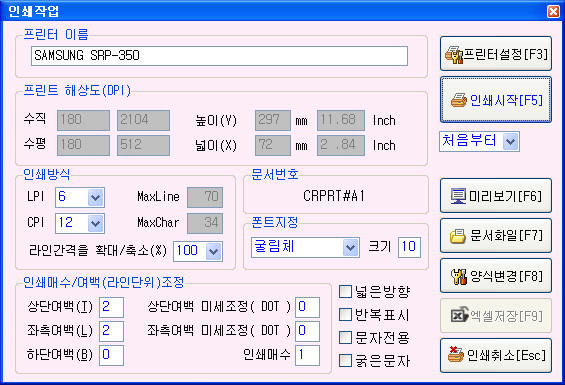
Task: Click the cancel print icon on 인쇄취소[Esc]
Action: pos(456,354)
